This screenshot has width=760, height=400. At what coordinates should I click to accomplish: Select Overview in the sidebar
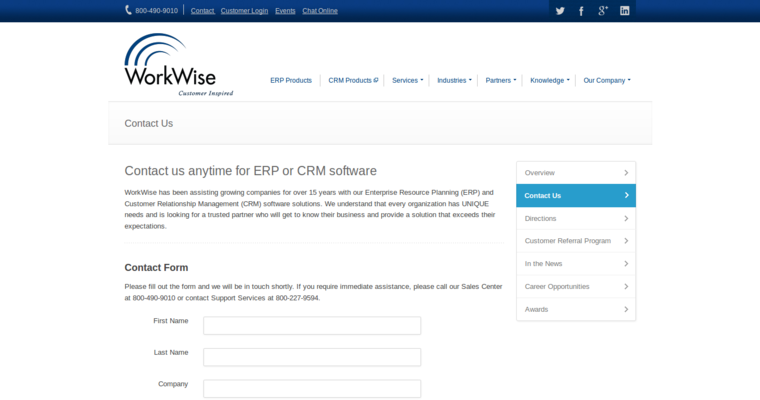576,173
